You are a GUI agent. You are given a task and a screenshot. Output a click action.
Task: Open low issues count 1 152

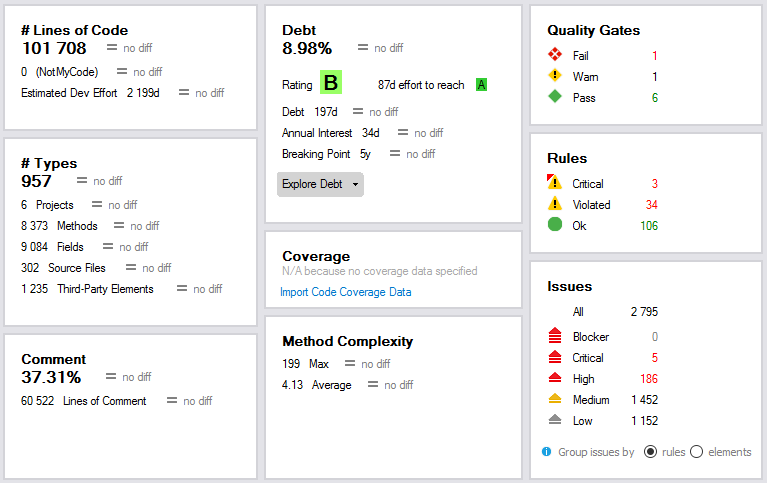644,421
